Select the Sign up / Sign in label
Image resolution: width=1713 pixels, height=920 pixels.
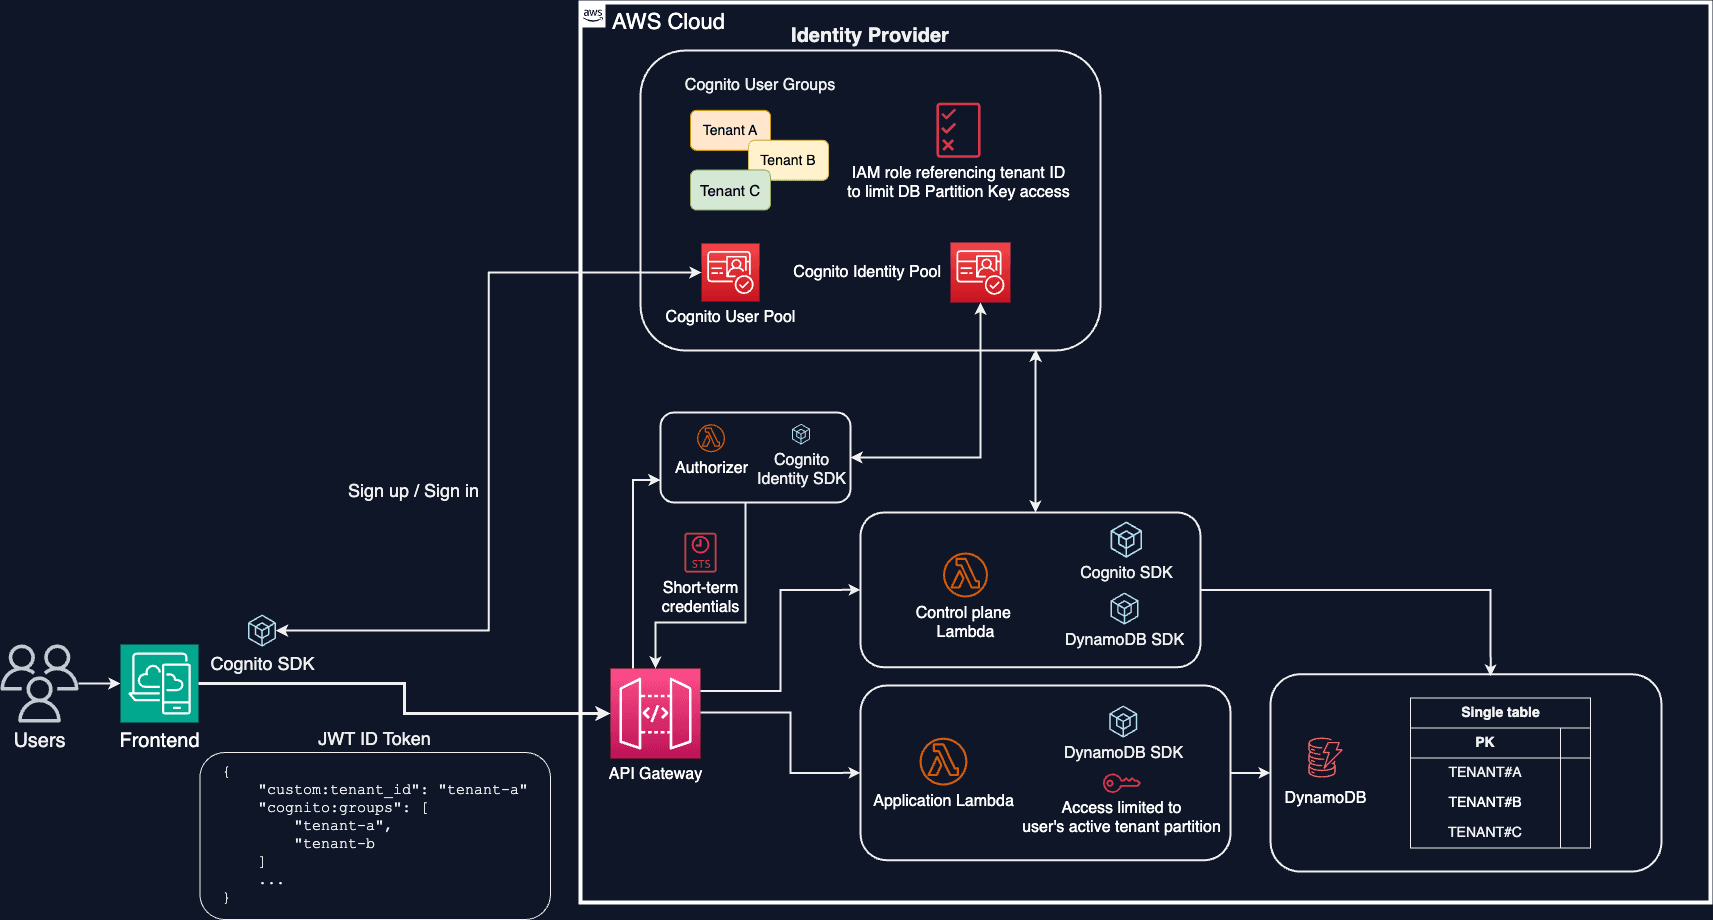(x=413, y=491)
